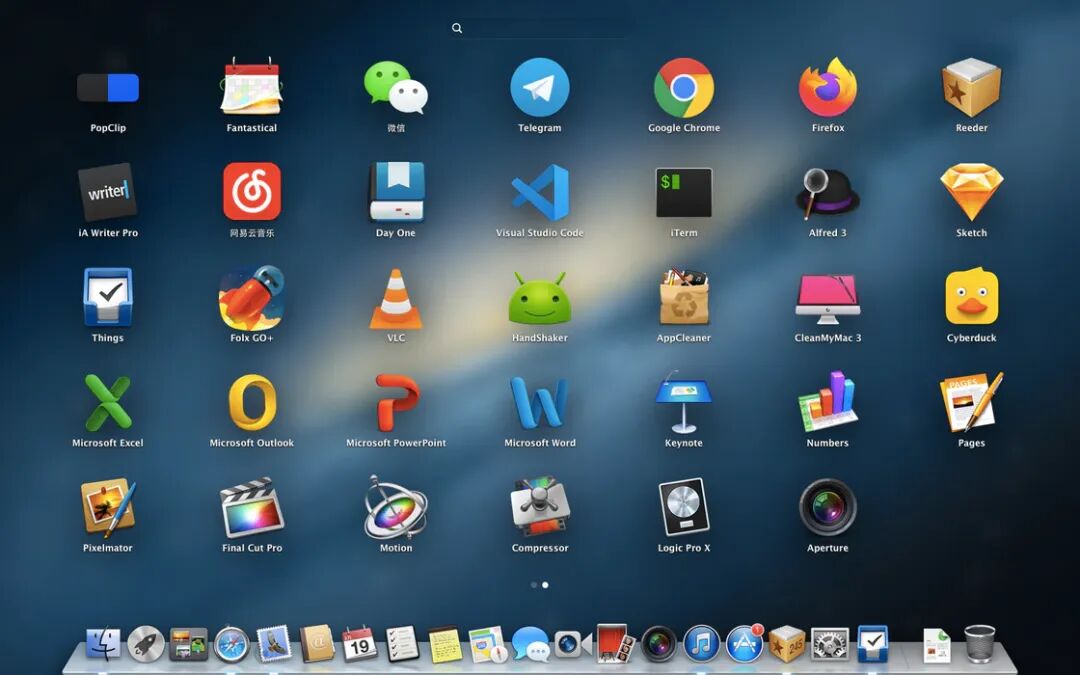Viewport: 1080px width, 675px height.
Task: Open Microsoft Word
Action: [x=540, y=403]
